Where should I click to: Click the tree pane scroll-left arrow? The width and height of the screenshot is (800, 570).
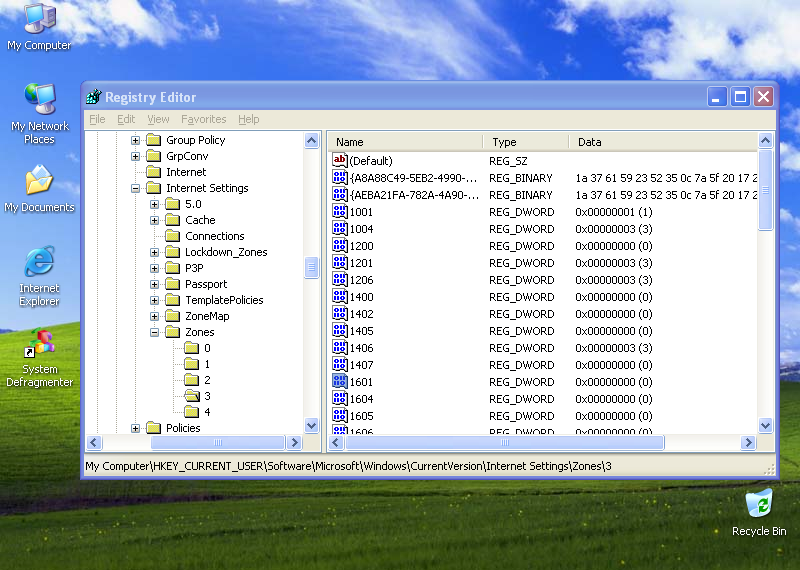pyautogui.click(x=94, y=442)
